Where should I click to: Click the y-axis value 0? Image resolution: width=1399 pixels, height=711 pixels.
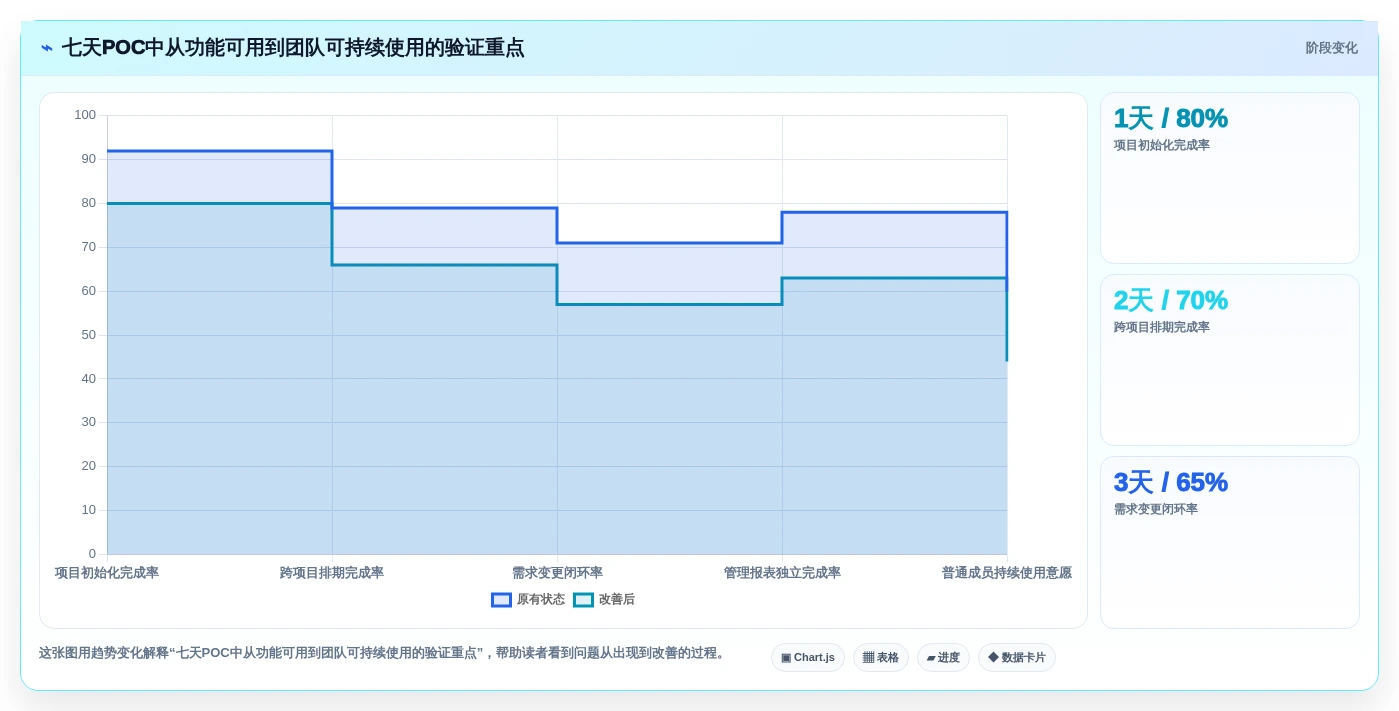pos(92,554)
